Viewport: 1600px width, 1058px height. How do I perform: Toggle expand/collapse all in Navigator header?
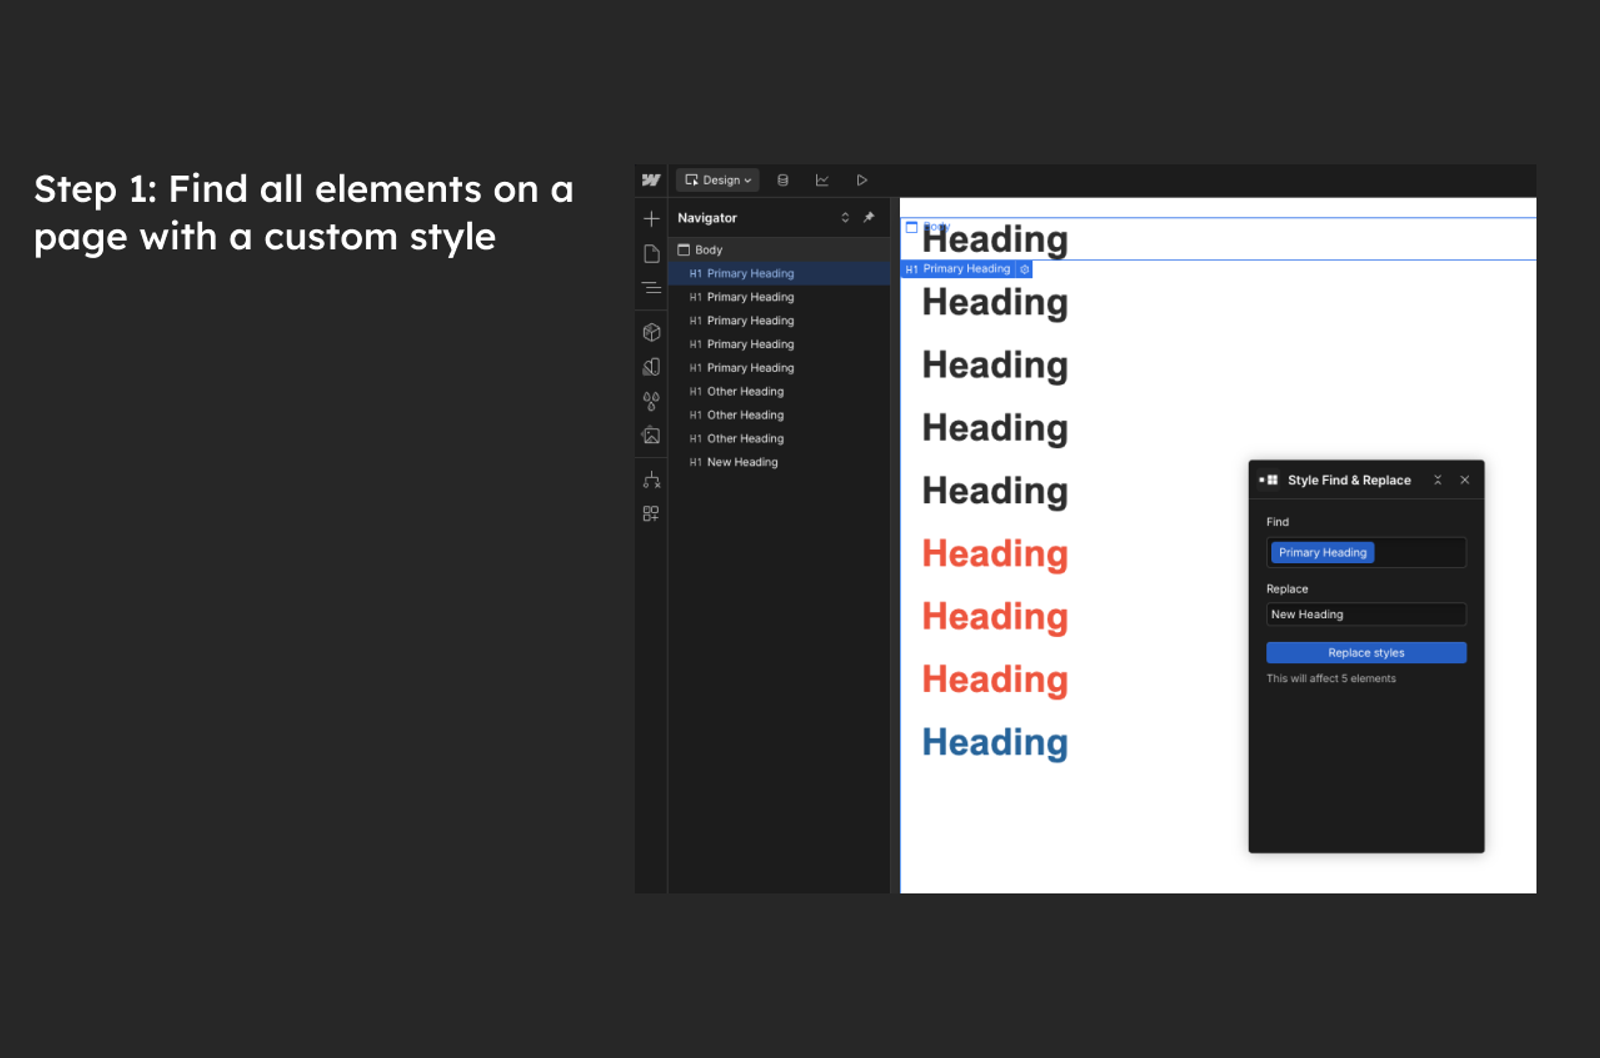(845, 217)
